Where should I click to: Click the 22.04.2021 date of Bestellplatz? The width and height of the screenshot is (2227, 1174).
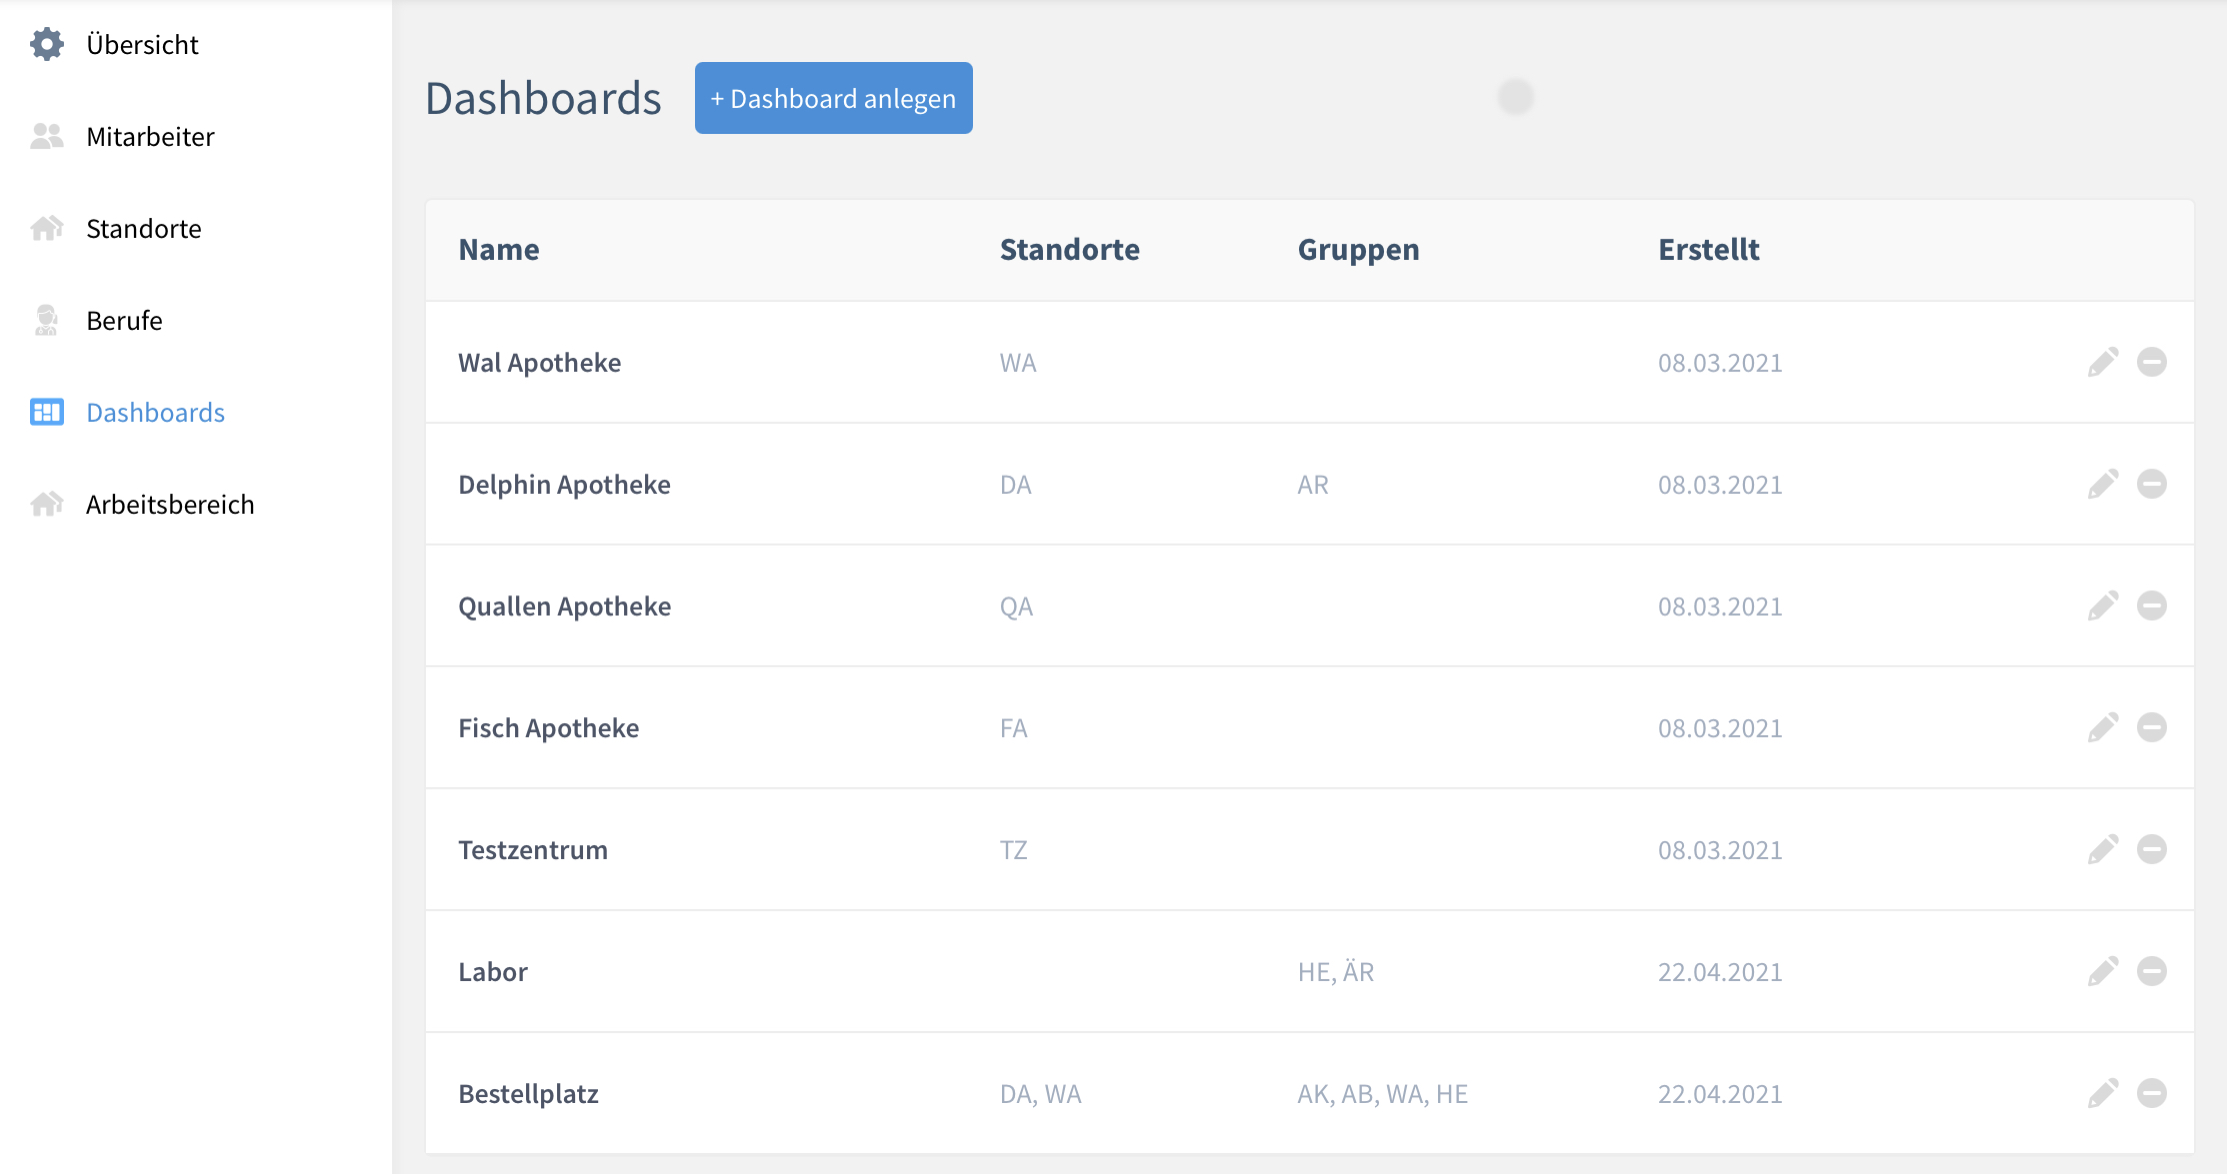tap(1720, 1094)
